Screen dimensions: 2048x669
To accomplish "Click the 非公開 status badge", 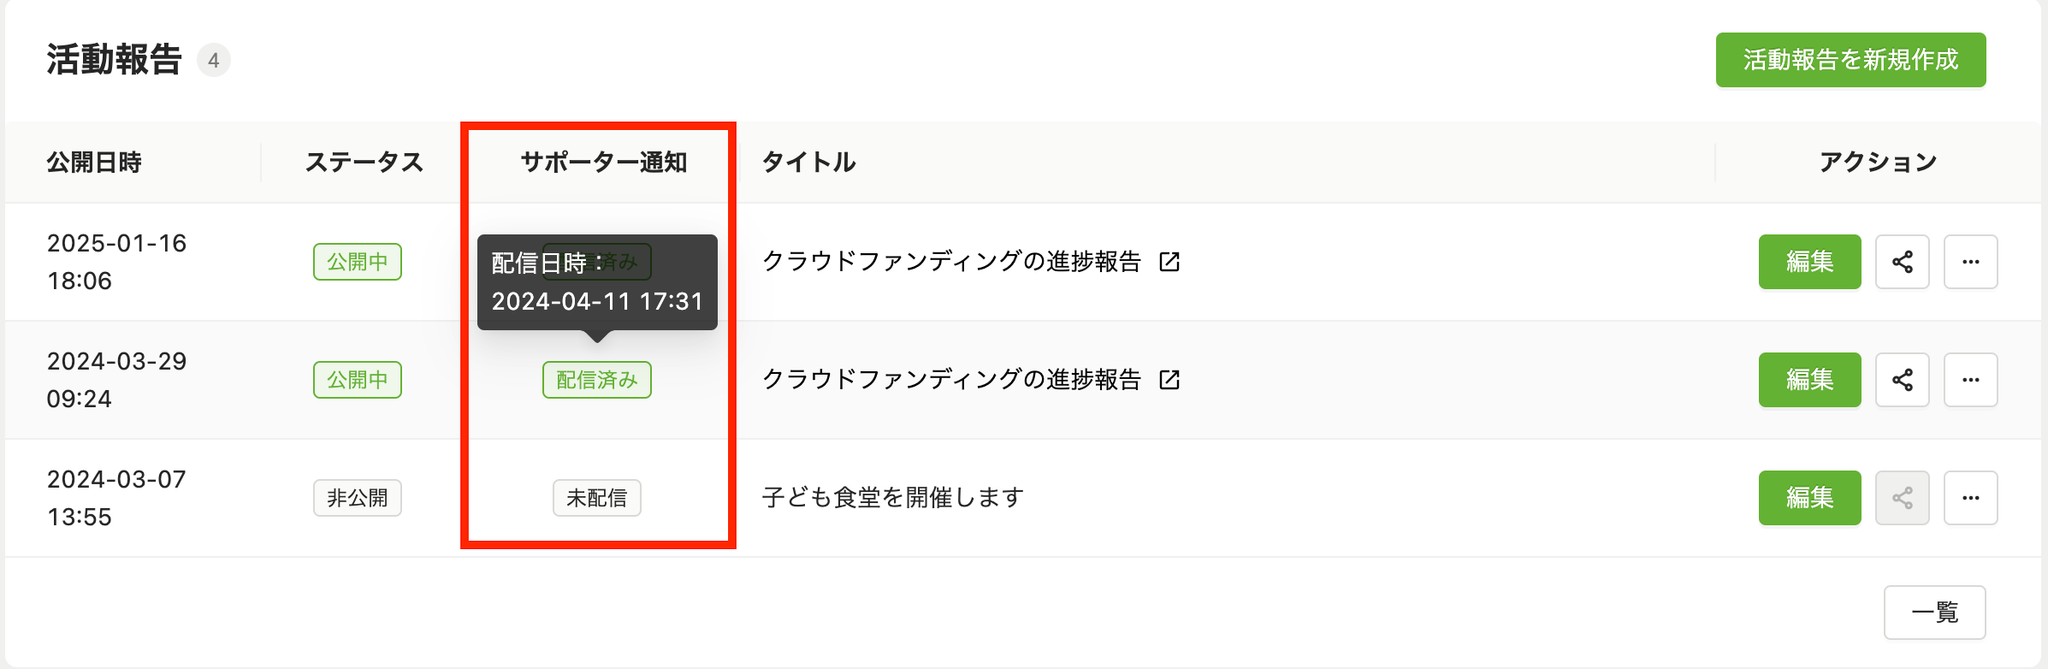I will click(x=357, y=498).
